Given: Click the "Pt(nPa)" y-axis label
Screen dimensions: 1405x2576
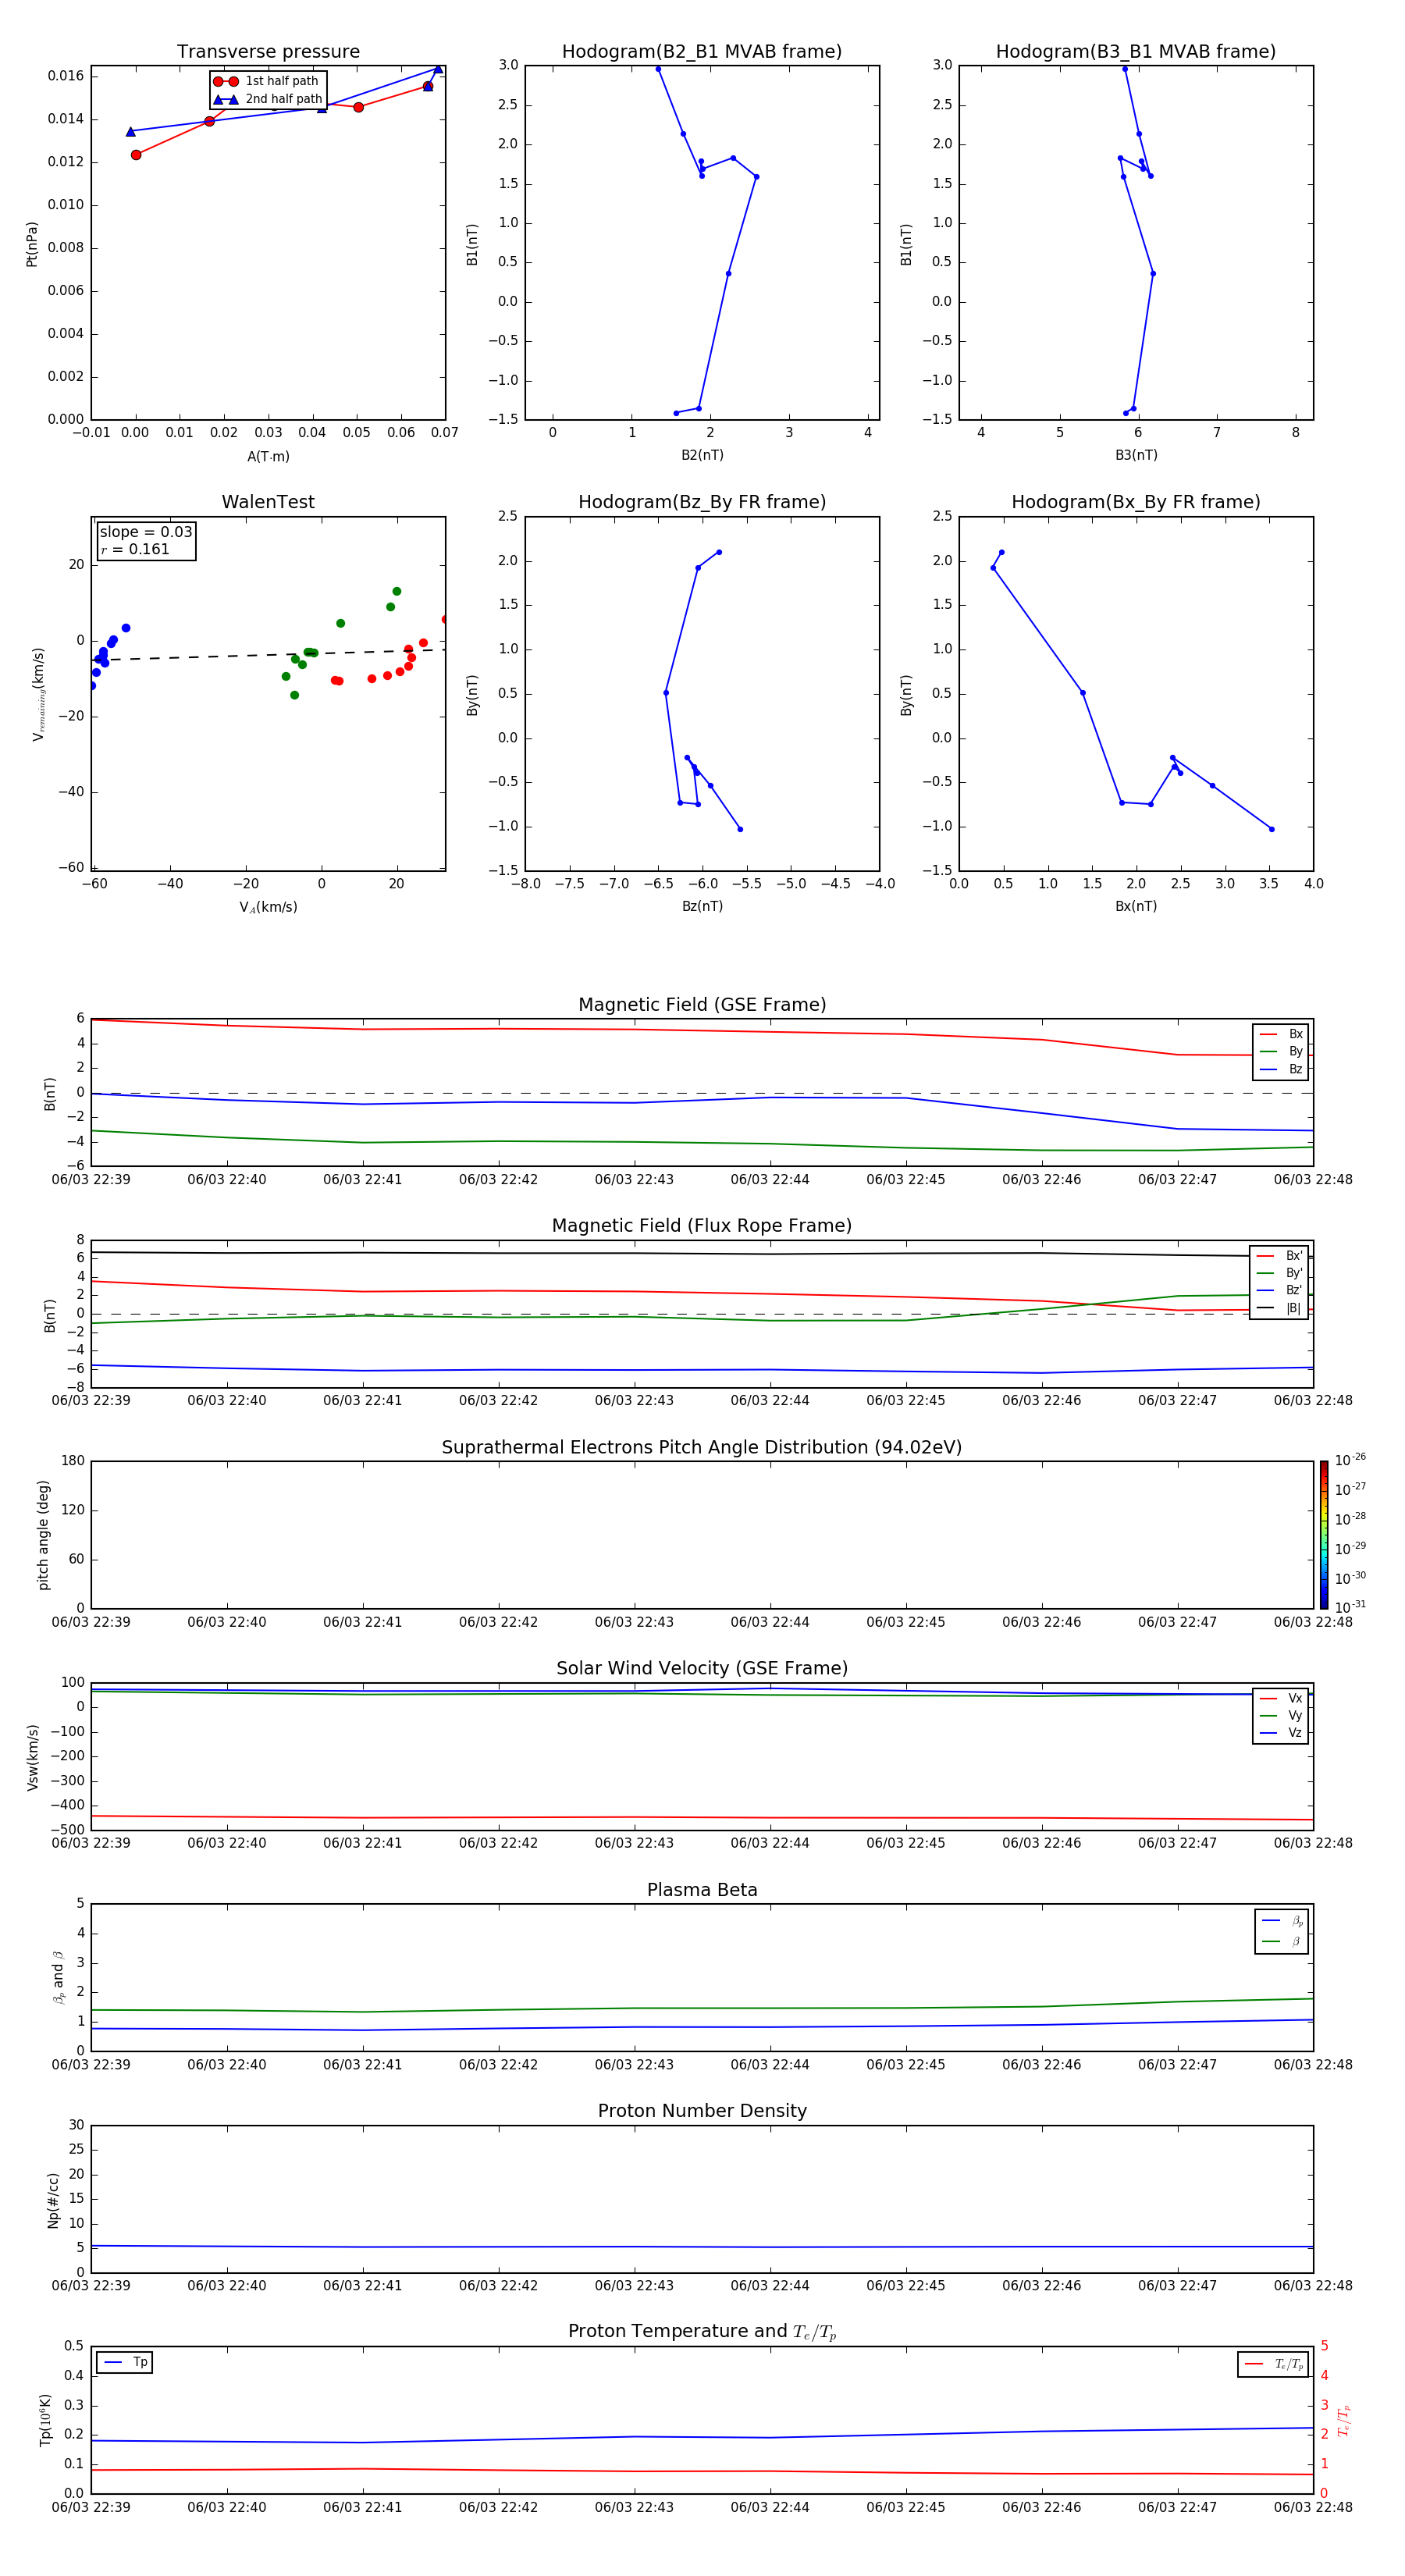Looking at the screenshot, I should (x=32, y=244).
